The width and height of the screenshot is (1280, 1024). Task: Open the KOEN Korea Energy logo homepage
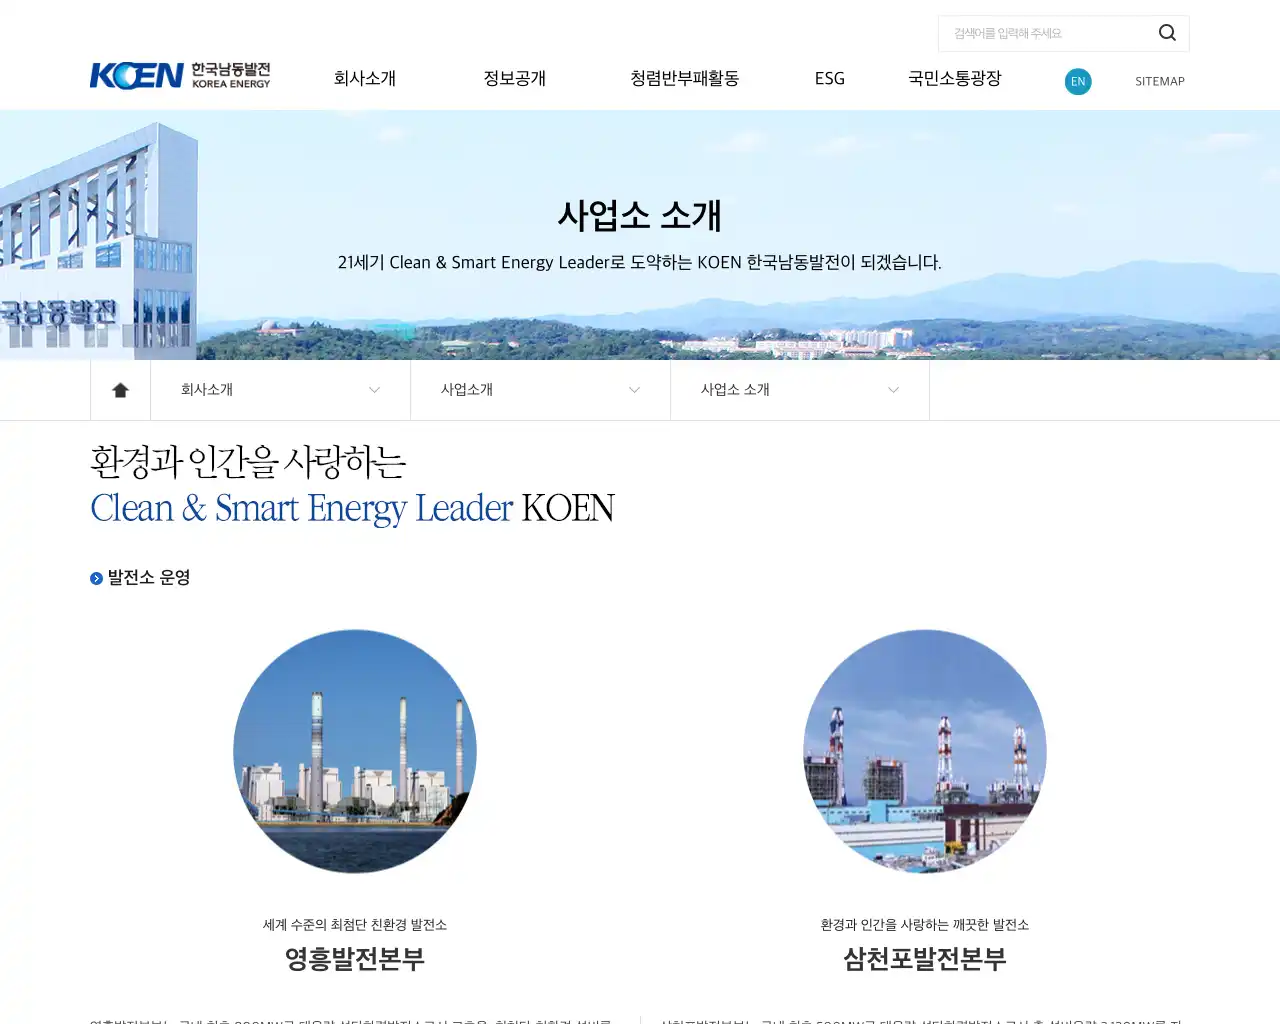[180, 76]
